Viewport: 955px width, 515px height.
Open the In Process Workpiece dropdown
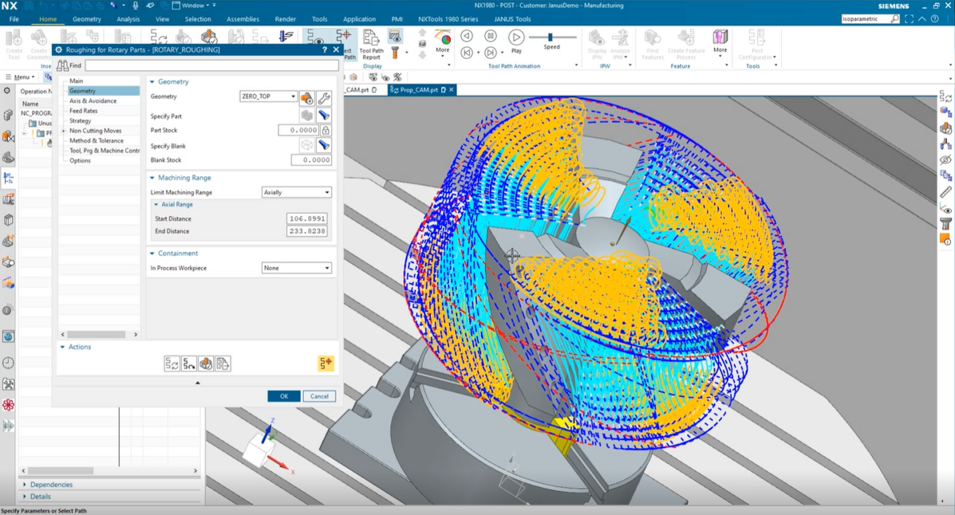(x=297, y=268)
